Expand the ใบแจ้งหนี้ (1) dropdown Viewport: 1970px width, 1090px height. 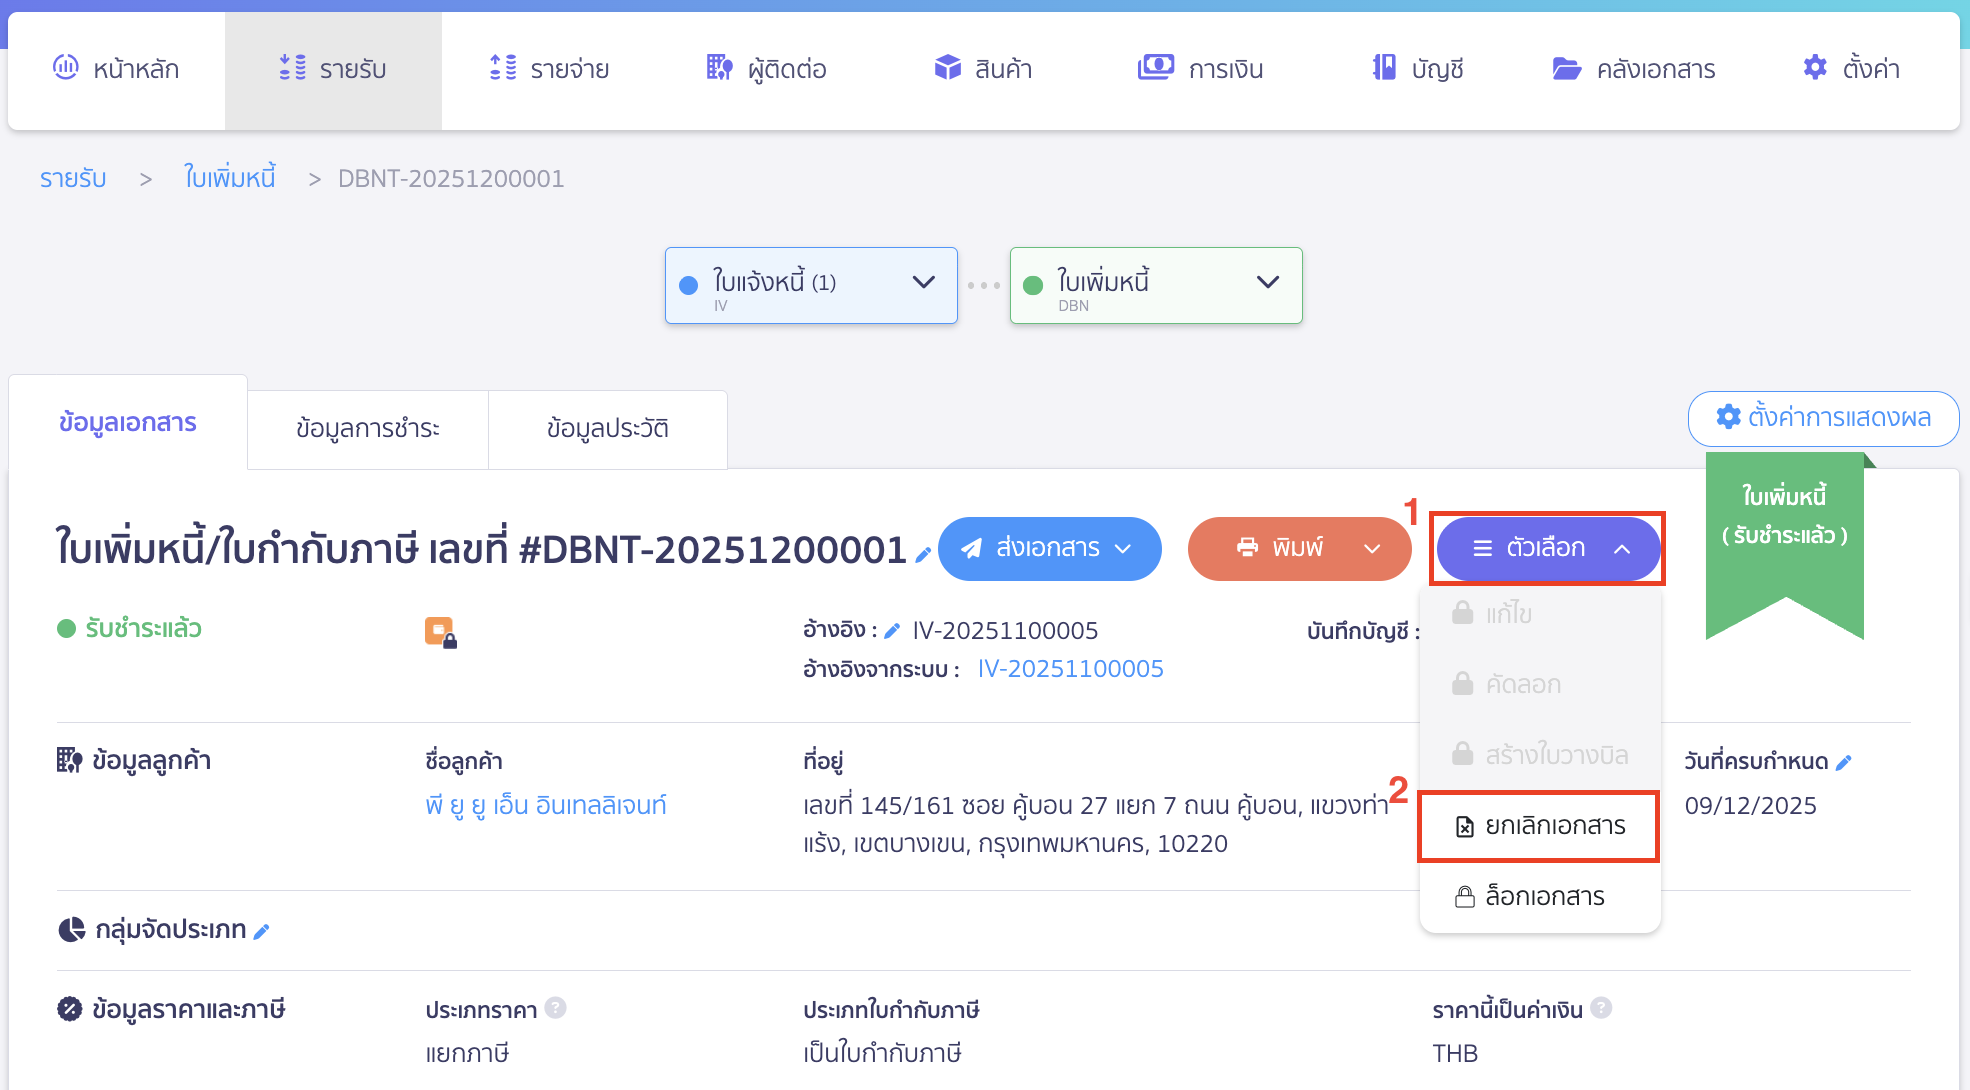(x=923, y=283)
